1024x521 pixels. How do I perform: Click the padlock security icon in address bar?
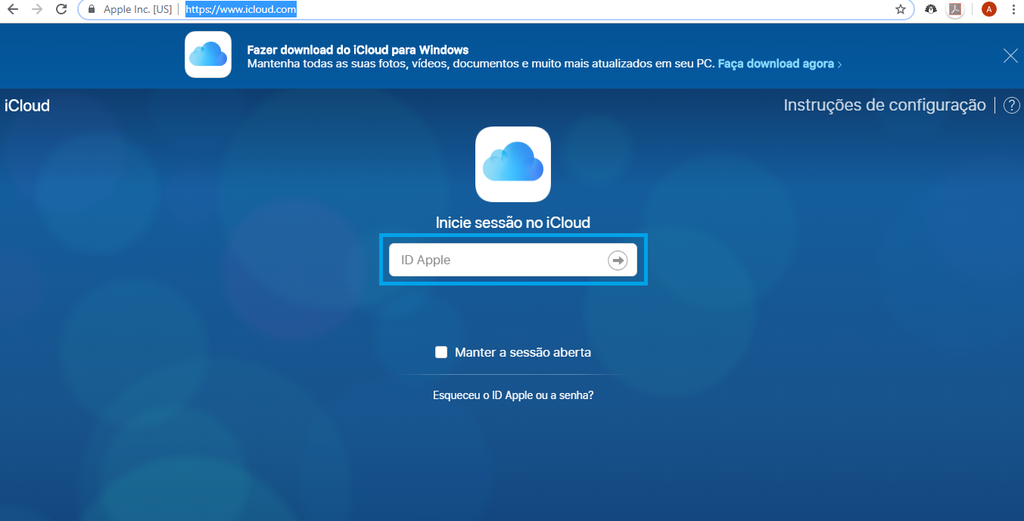point(91,9)
